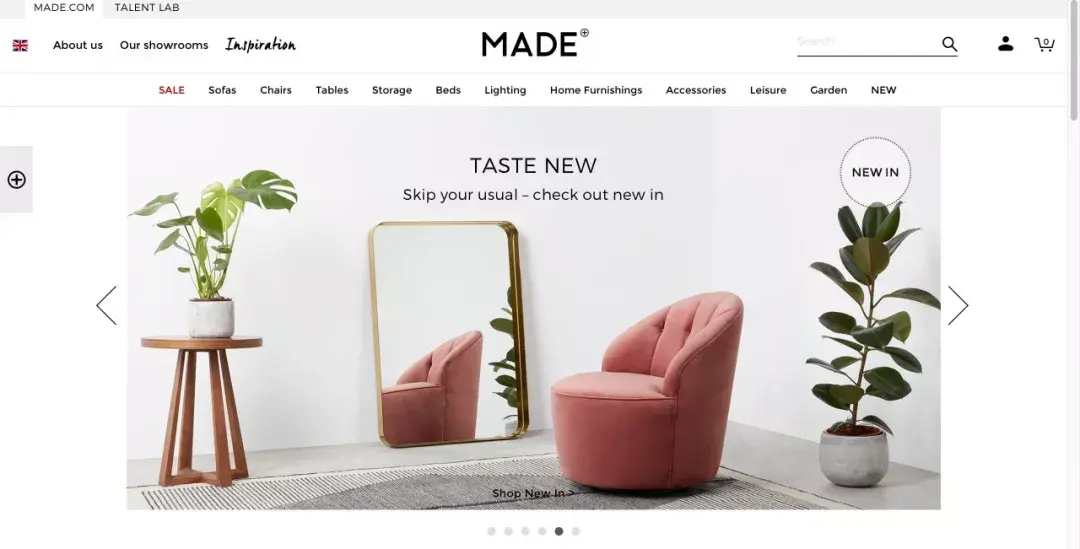This screenshot has width=1080, height=549.
Task: Switch to the TALENT LAB tab
Action: [x=147, y=8]
